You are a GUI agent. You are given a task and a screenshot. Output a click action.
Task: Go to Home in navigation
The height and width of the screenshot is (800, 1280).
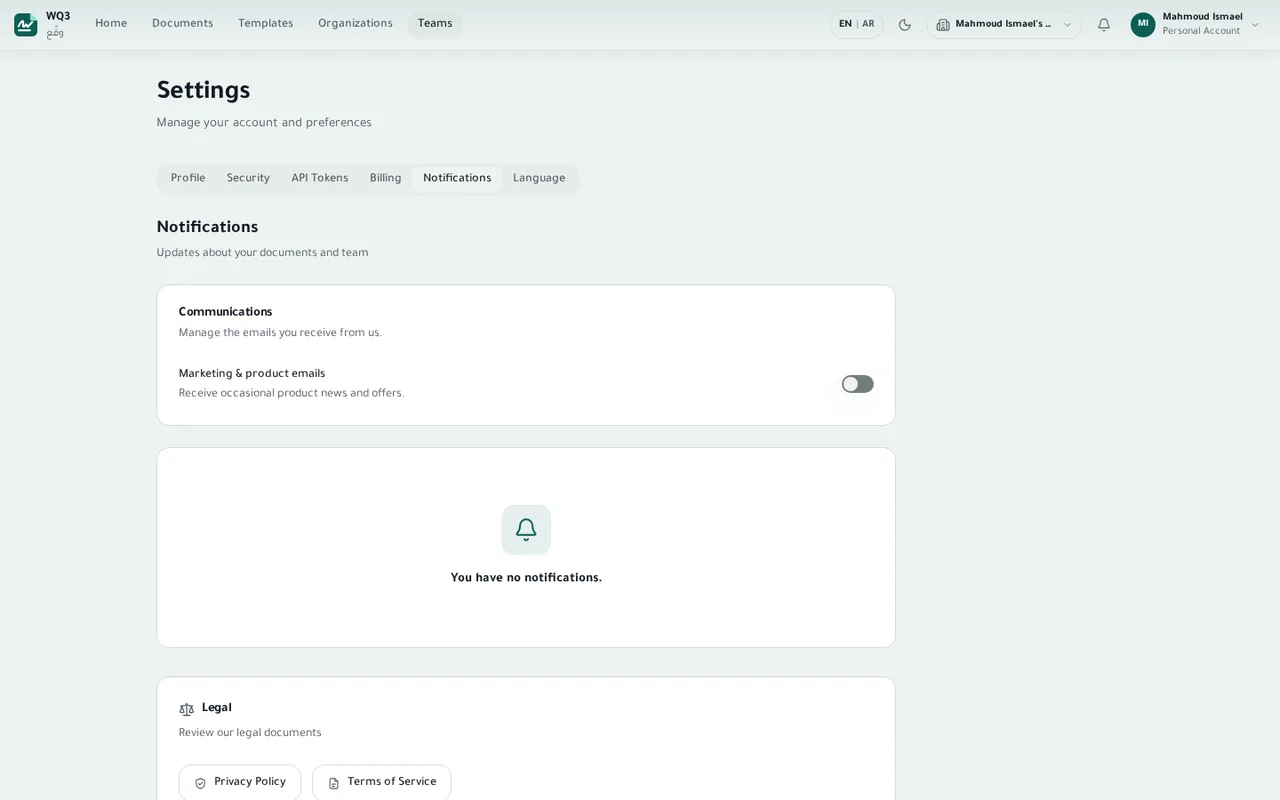pos(111,24)
